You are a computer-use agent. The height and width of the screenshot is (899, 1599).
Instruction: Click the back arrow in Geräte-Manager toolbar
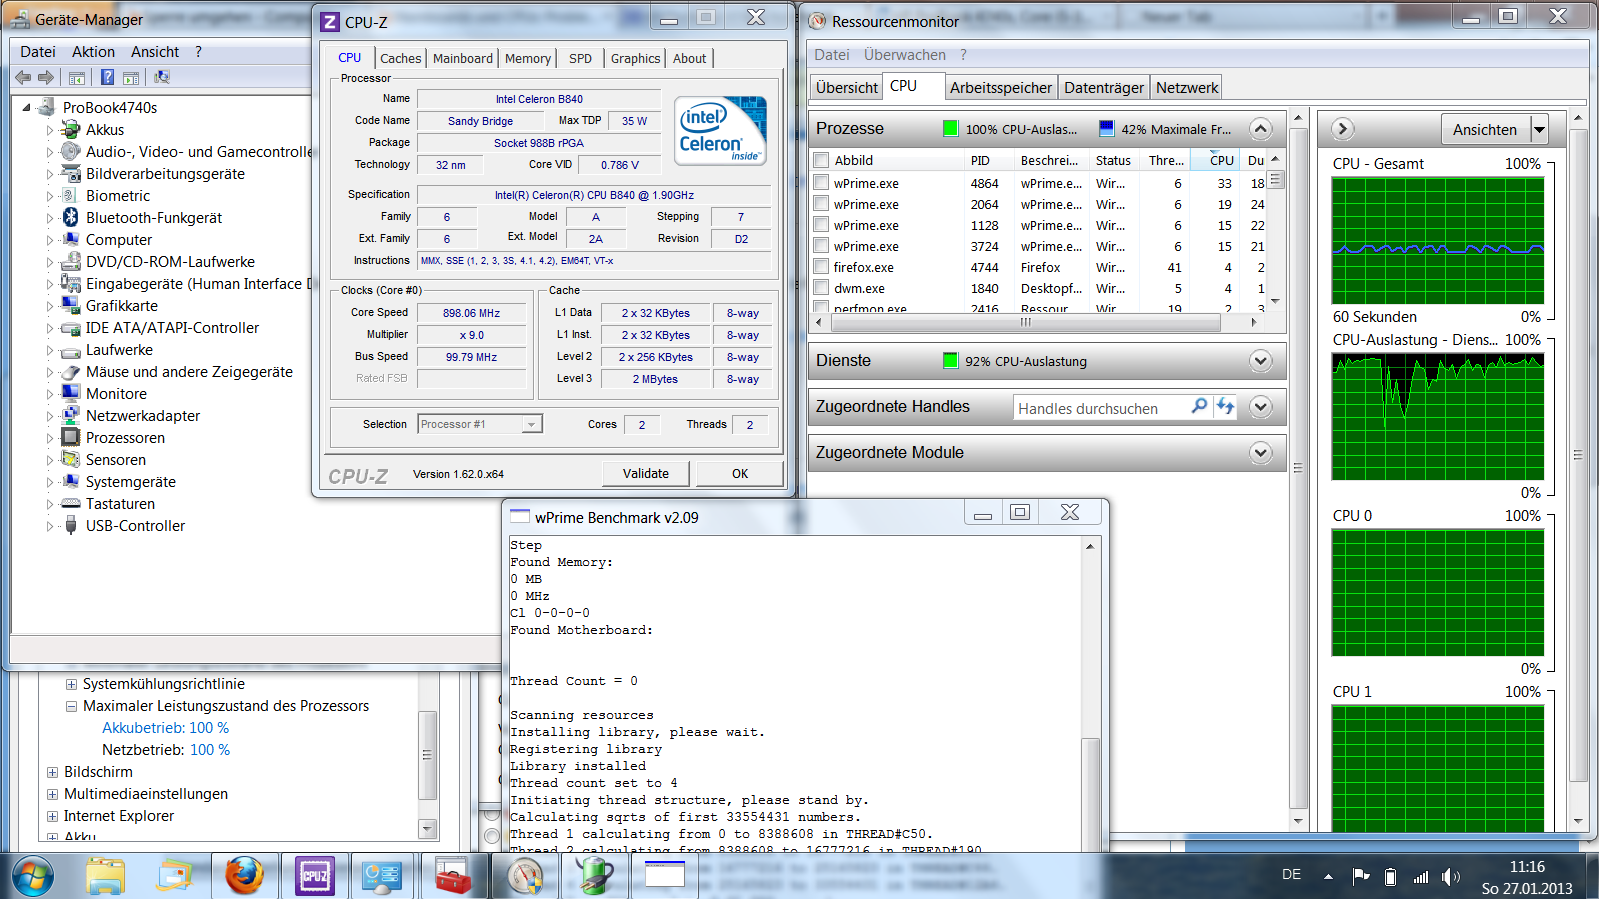[23, 77]
